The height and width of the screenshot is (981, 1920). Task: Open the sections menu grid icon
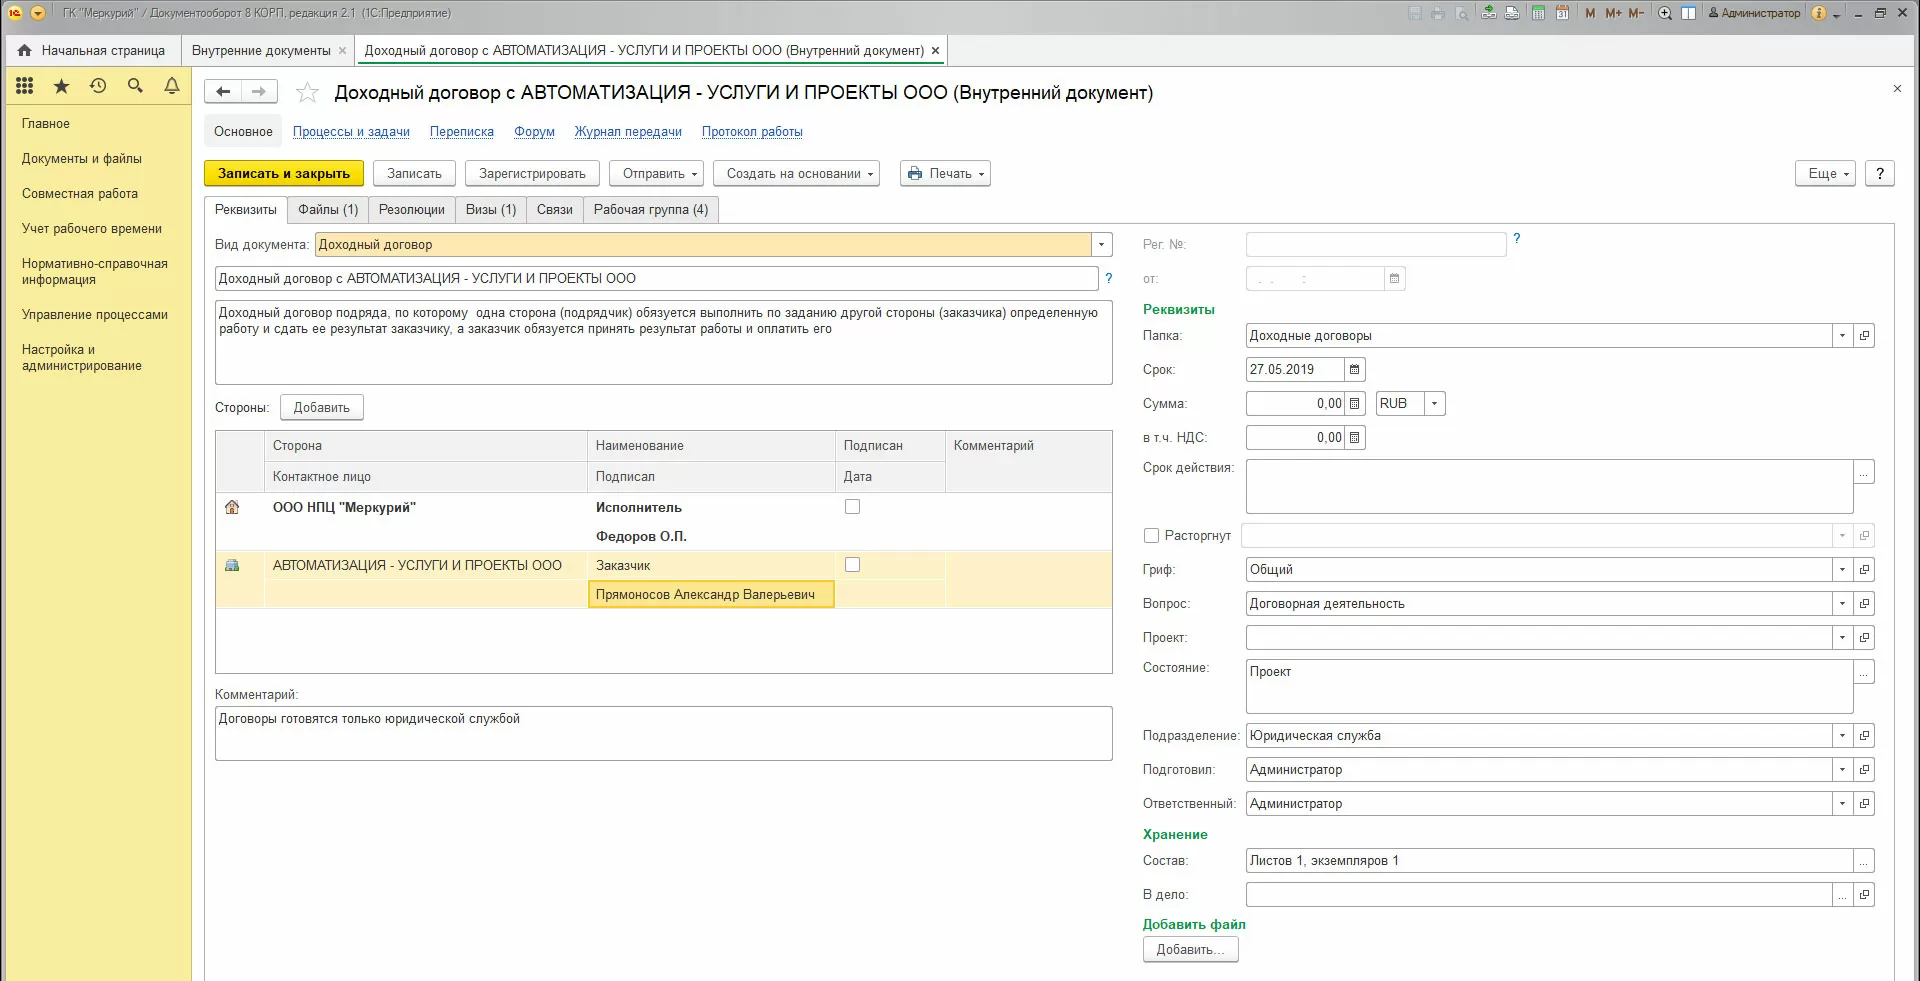click(25, 86)
